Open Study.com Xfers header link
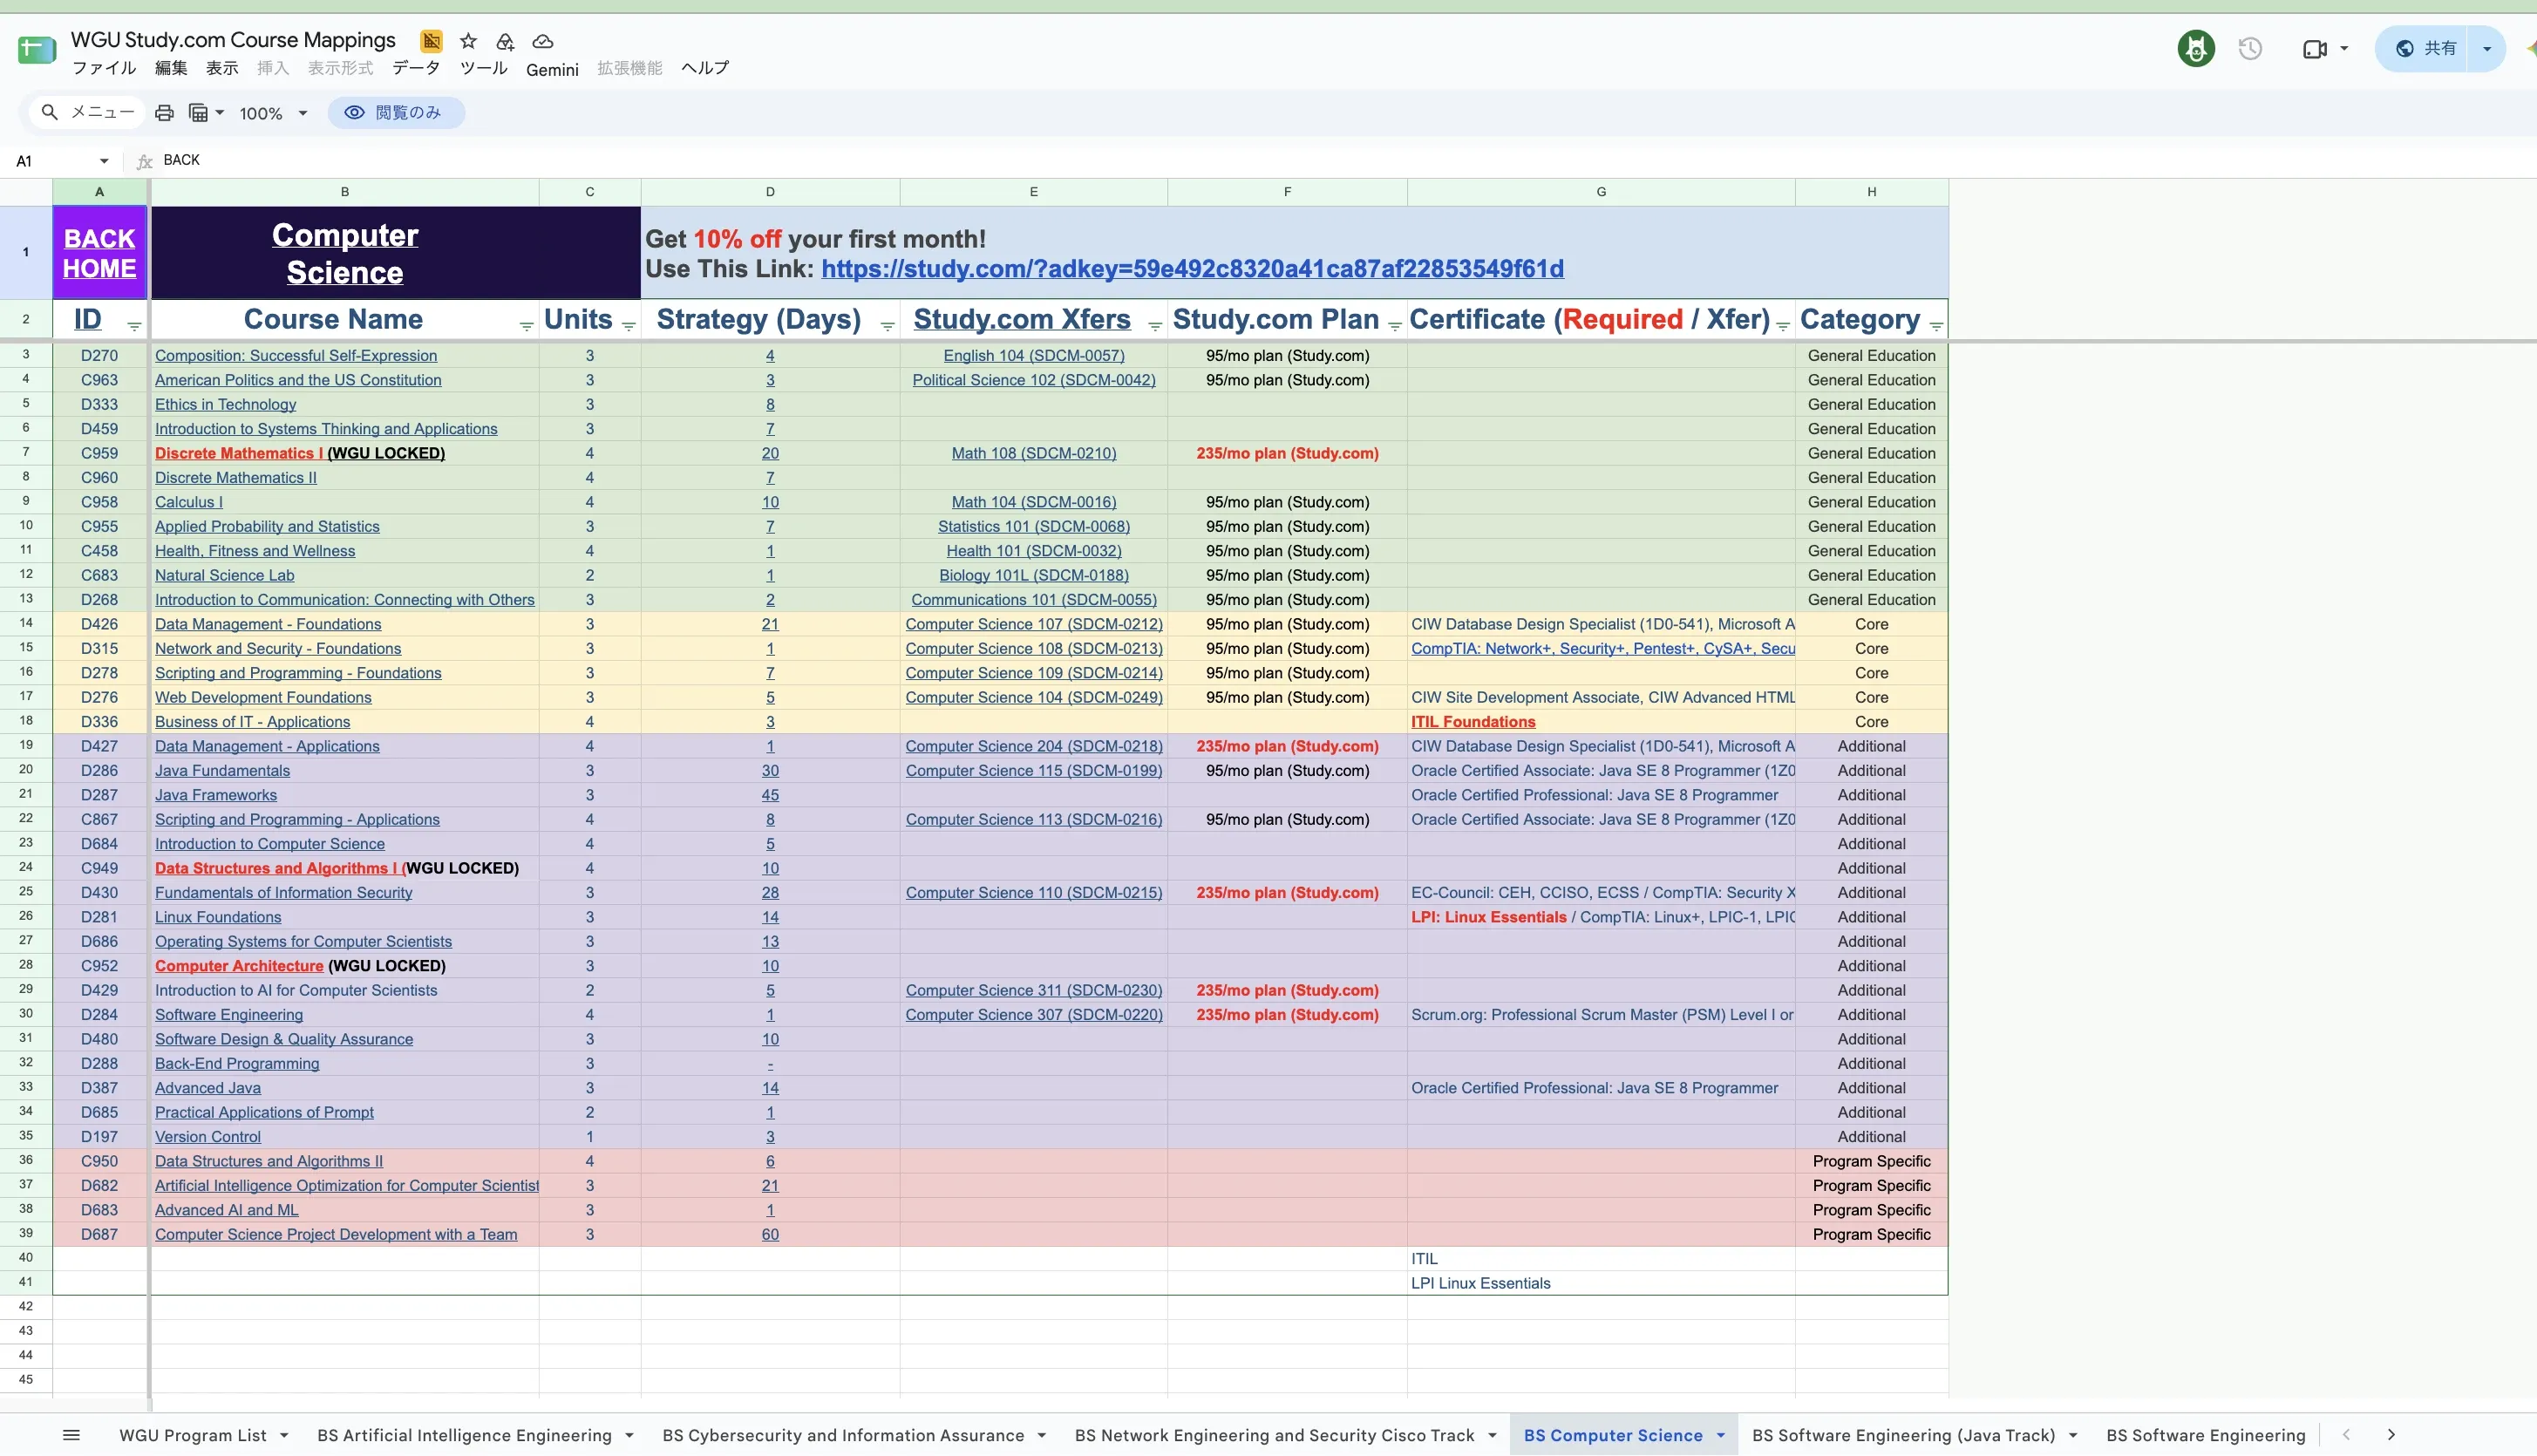This screenshot has height=1456, width=2537. [1022, 319]
